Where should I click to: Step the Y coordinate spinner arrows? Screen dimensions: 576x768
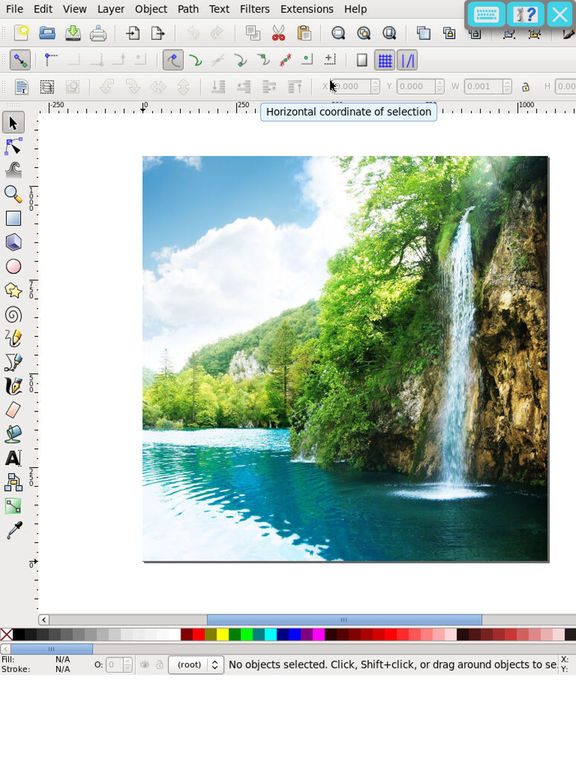440,87
